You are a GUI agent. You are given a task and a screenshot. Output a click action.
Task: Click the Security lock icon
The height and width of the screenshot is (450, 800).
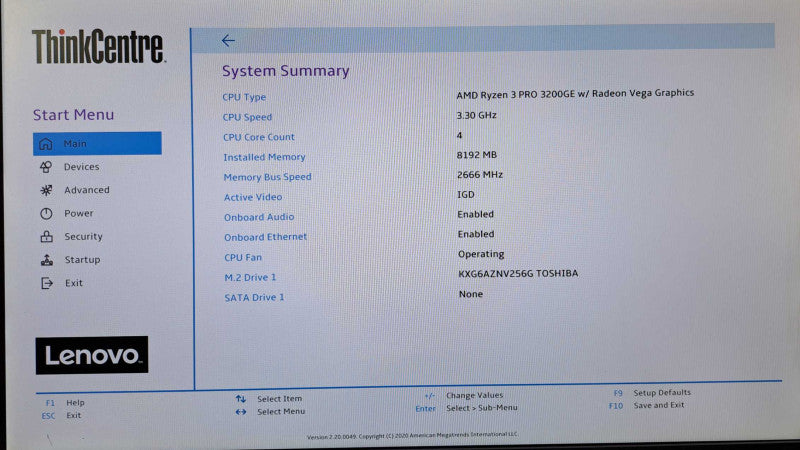click(x=46, y=236)
